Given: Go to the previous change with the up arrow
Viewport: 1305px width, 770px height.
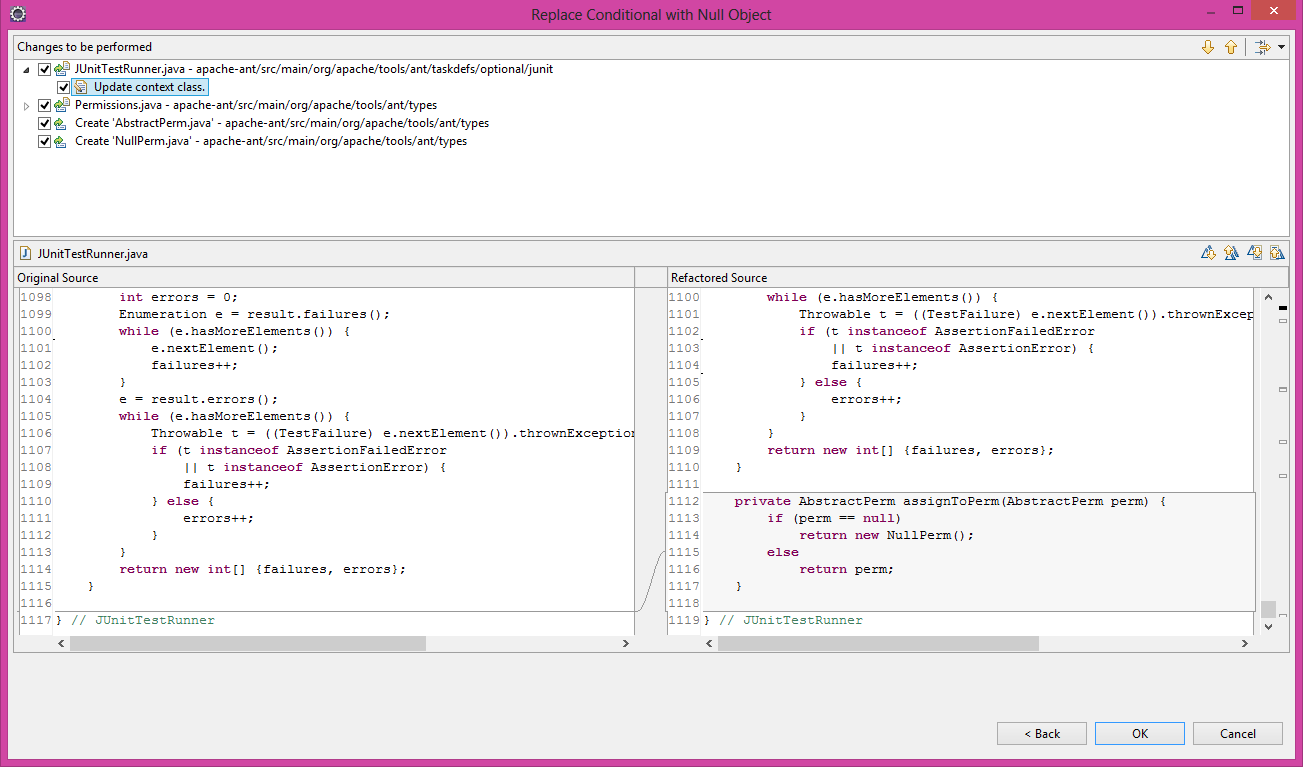Looking at the screenshot, I should pyautogui.click(x=1231, y=47).
